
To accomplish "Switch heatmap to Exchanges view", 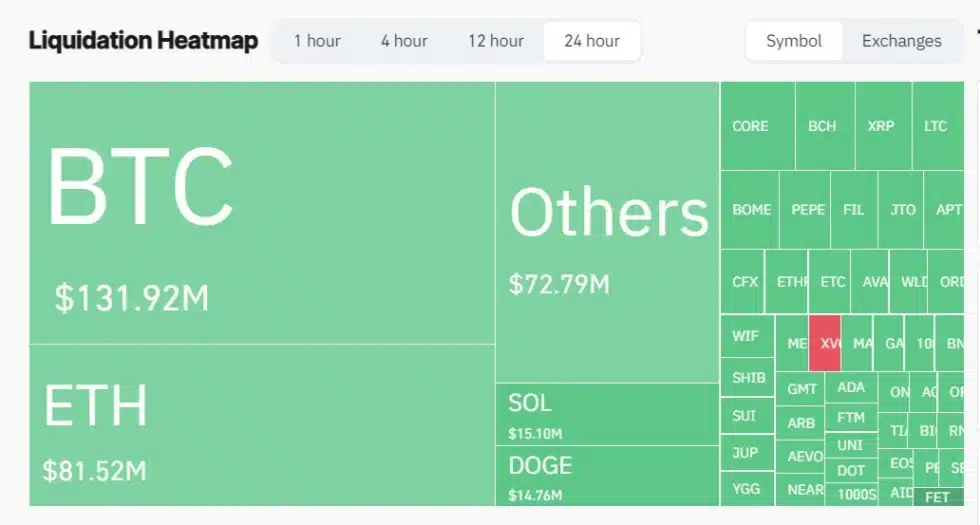I will tap(901, 41).
